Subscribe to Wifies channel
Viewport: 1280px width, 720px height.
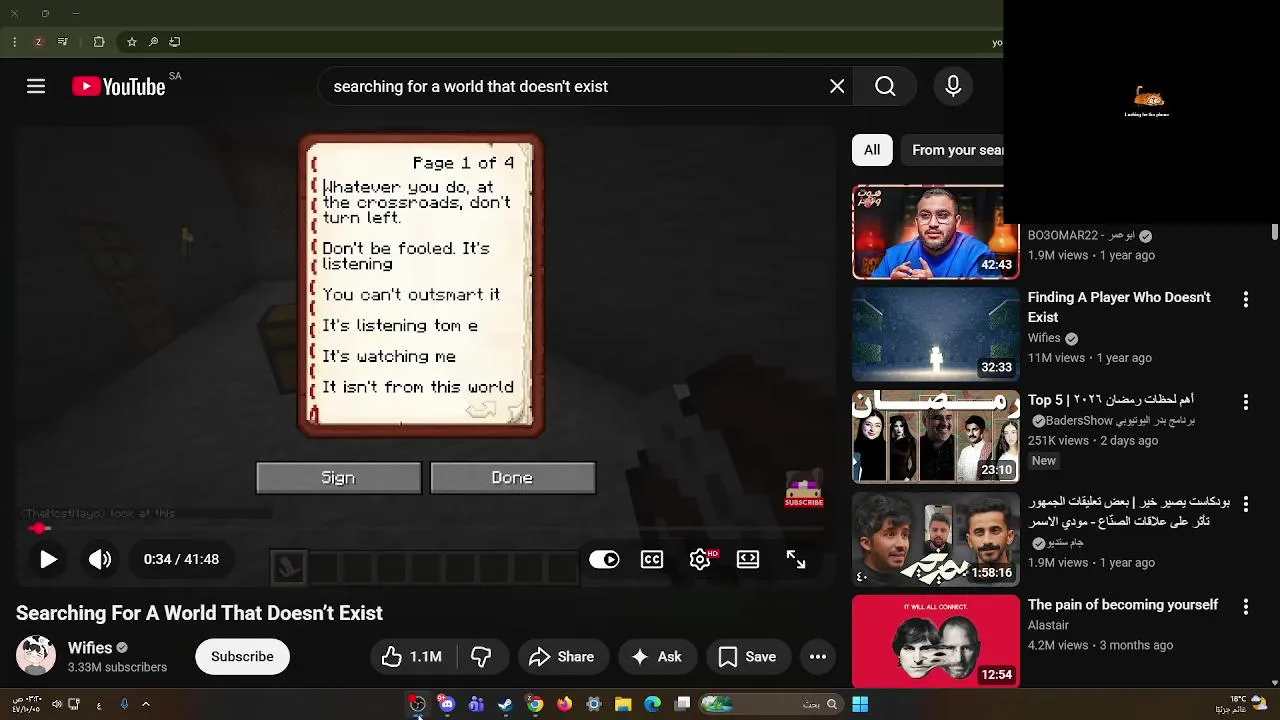click(242, 657)
